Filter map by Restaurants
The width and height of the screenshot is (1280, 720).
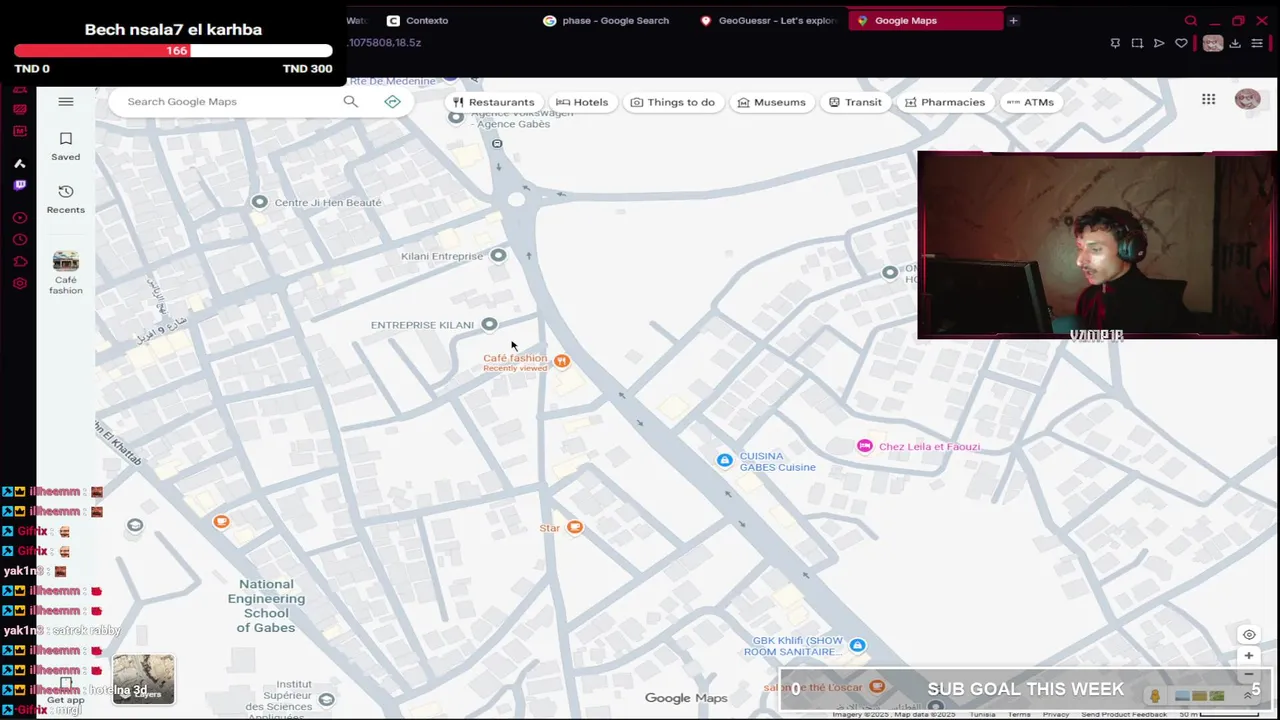494,102
